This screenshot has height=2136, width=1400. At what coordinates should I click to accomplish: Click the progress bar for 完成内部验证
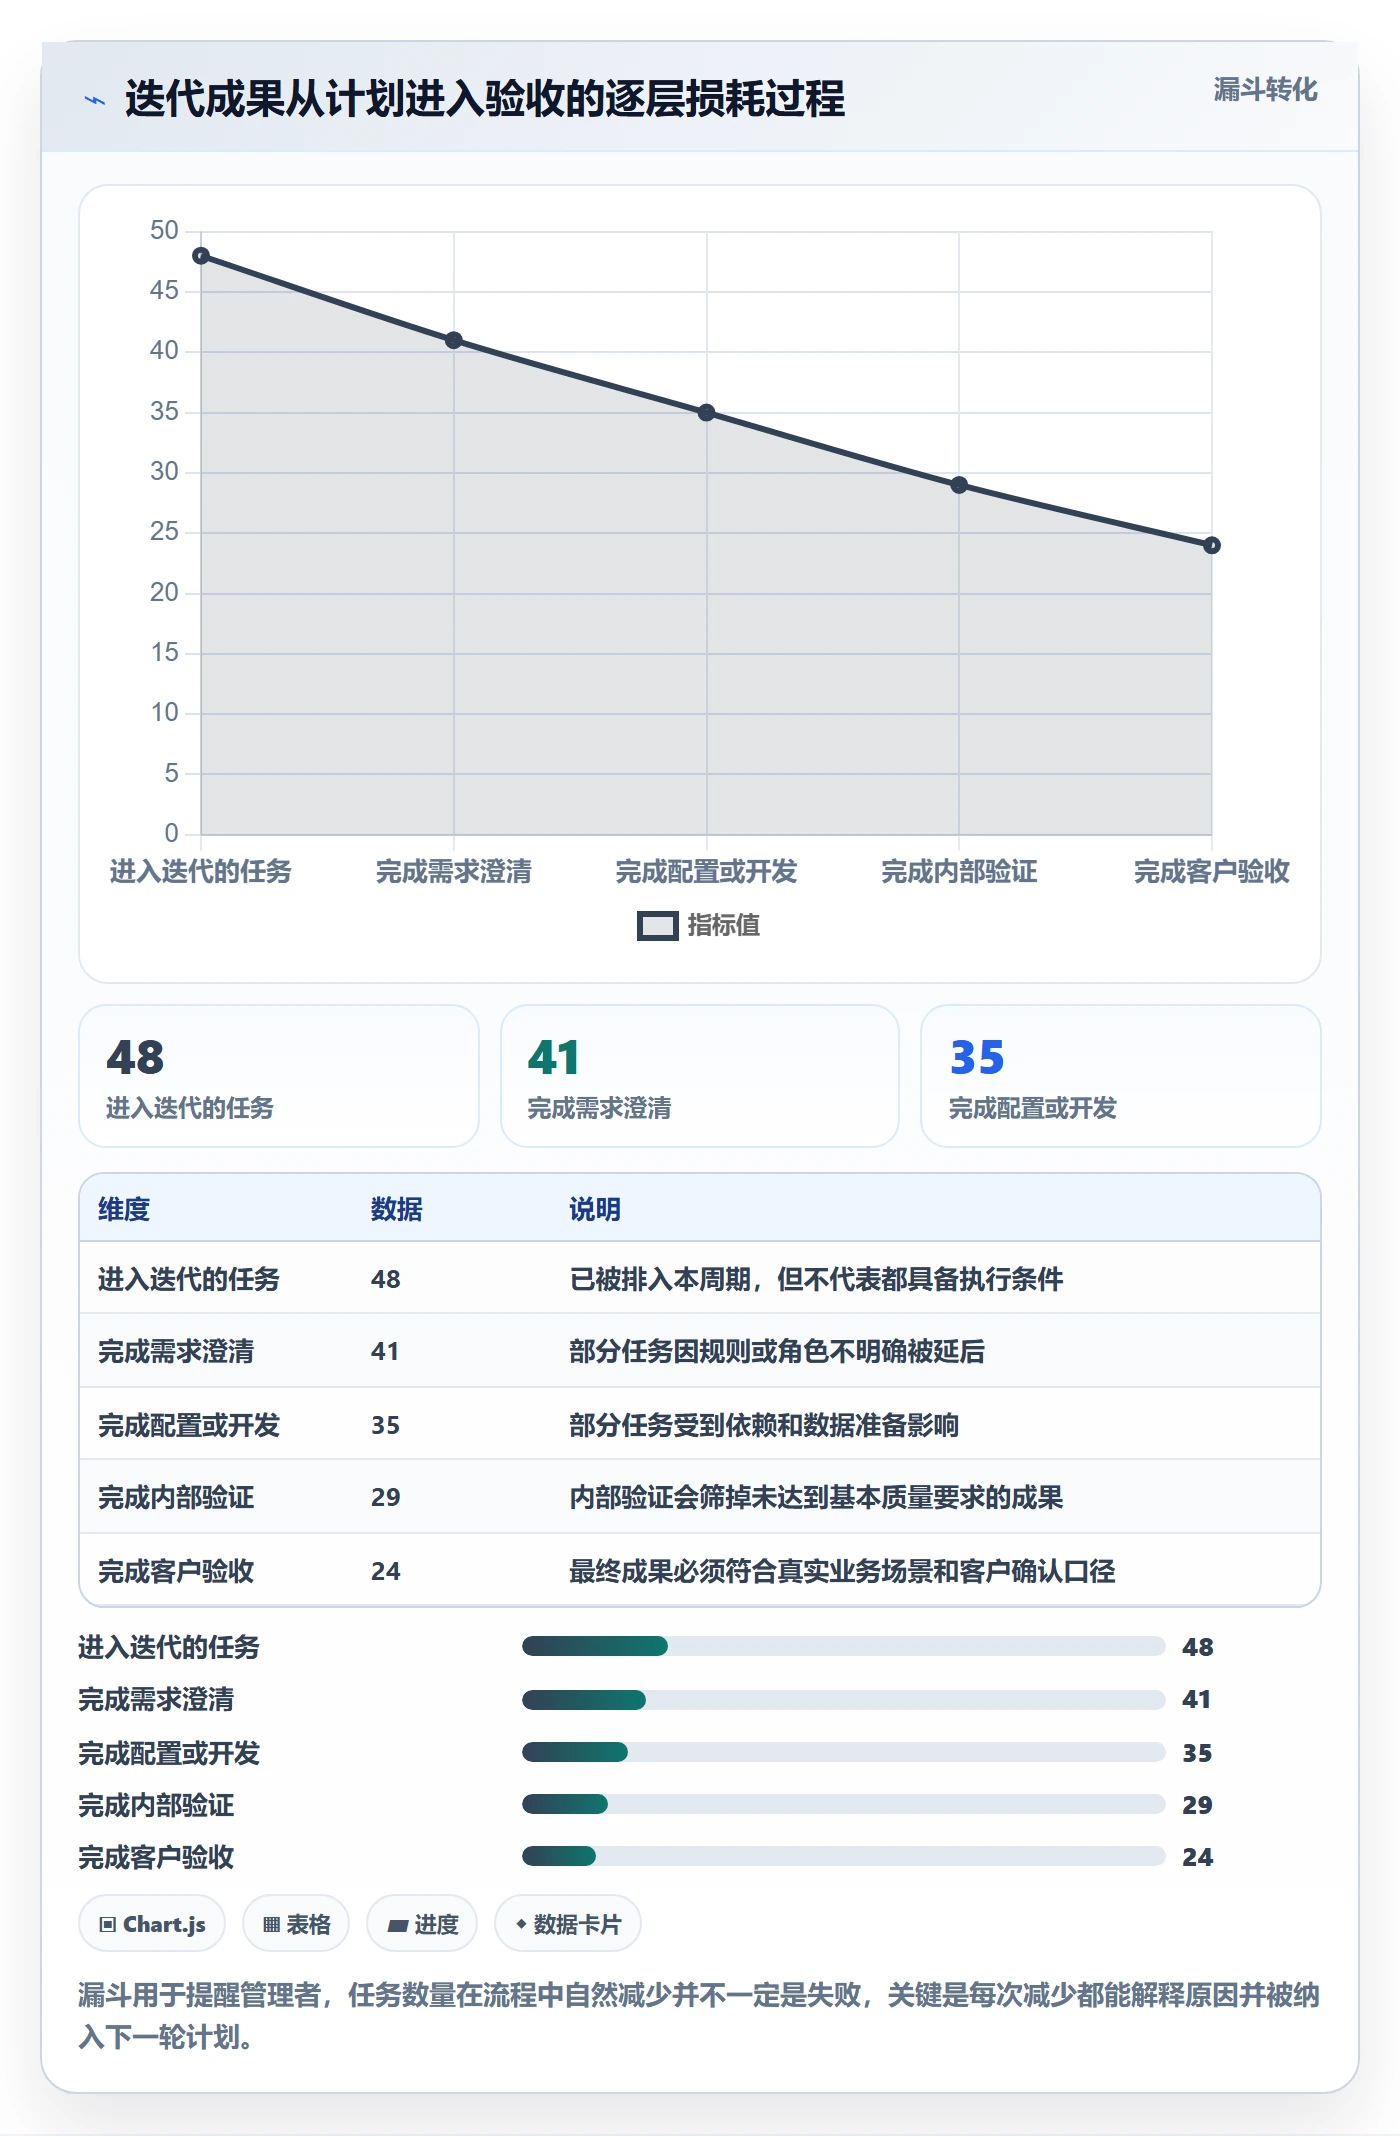coord(844,1804)
